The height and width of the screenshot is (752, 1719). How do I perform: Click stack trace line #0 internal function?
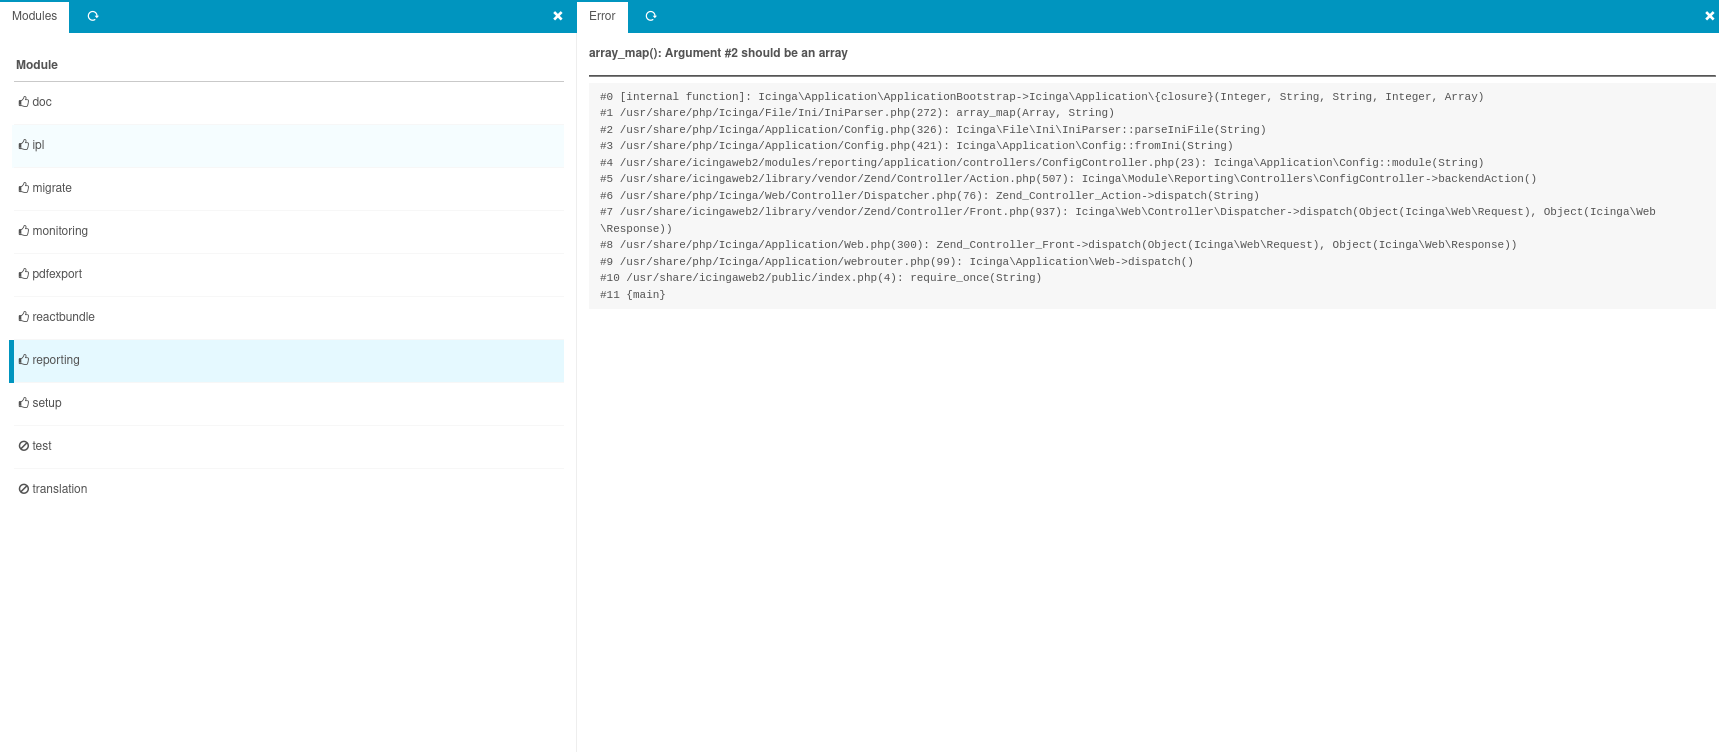pos(1042,97)
